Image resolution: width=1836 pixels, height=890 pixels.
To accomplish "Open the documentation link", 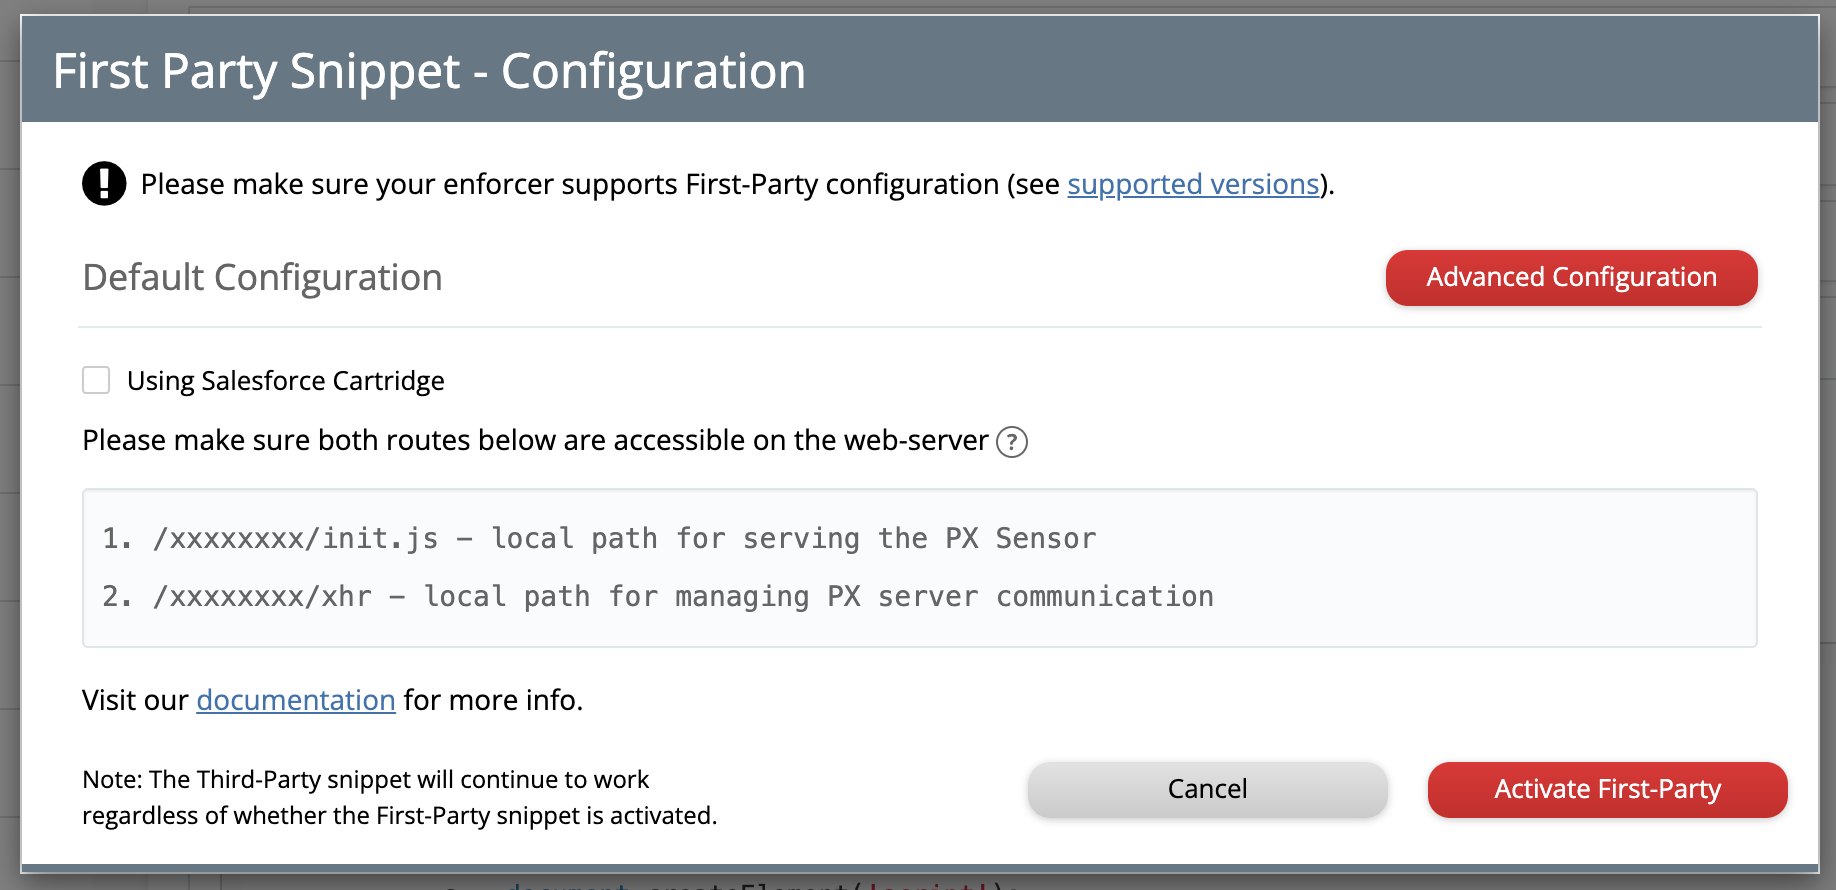I will [x=296, y=700].
